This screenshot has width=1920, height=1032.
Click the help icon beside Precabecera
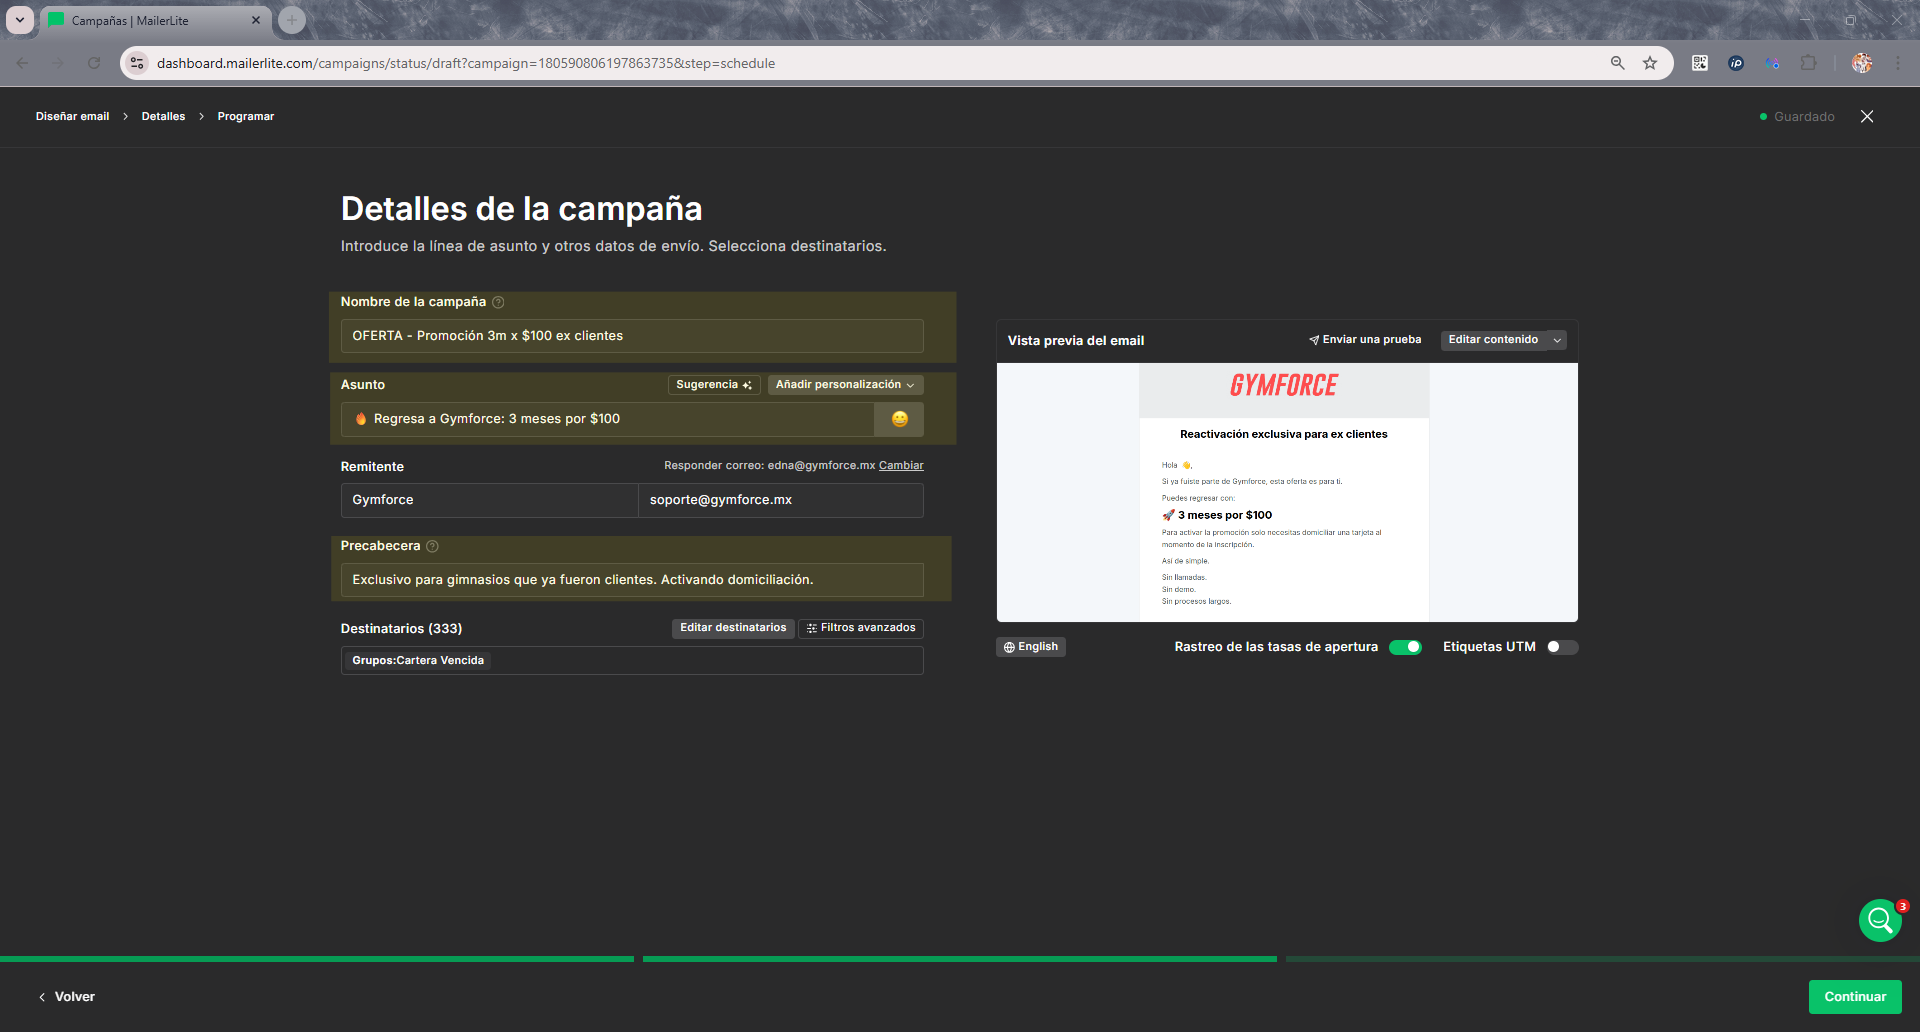[432, 546]
